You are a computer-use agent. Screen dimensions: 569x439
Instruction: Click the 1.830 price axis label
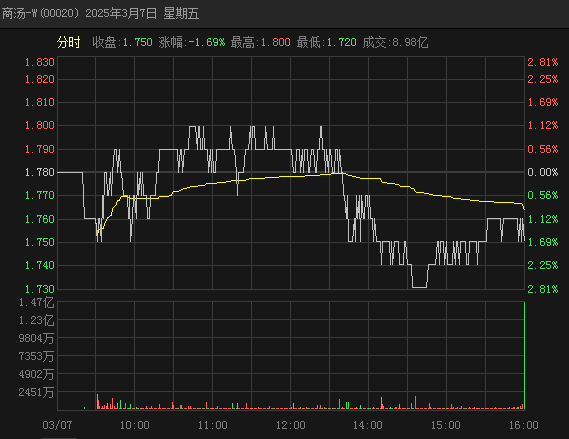[x=40, y=62]
